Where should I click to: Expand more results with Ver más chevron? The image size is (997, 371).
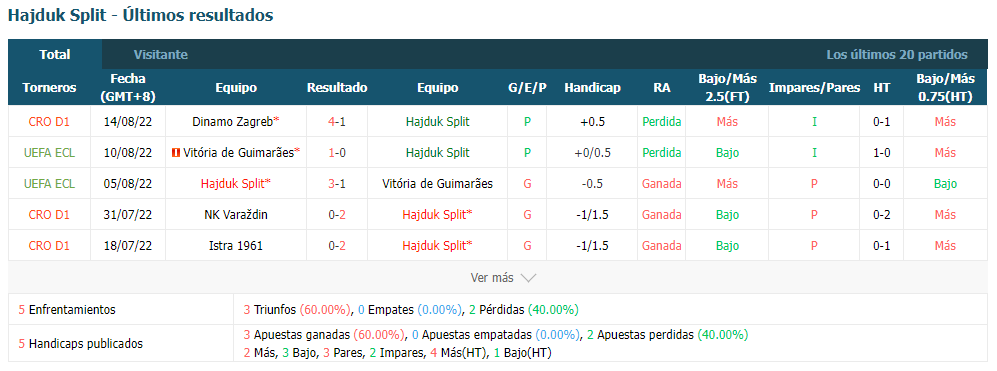tap(528, 278)
